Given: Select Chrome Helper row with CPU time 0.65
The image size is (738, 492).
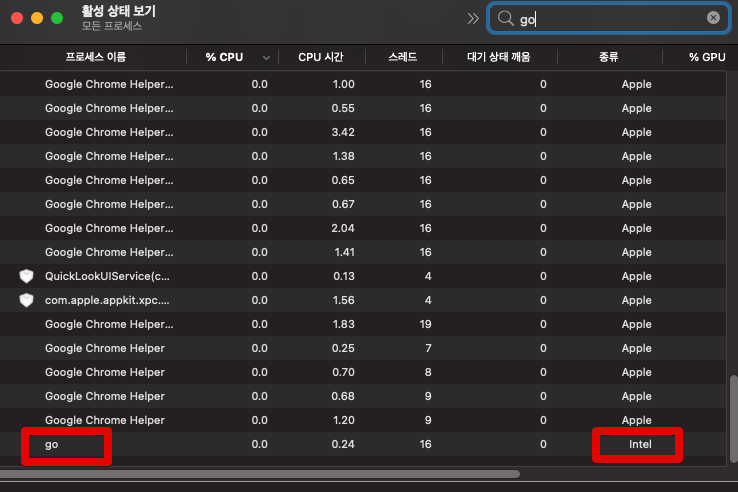Looking at the screenshot, I should click(x=362, y=180).
